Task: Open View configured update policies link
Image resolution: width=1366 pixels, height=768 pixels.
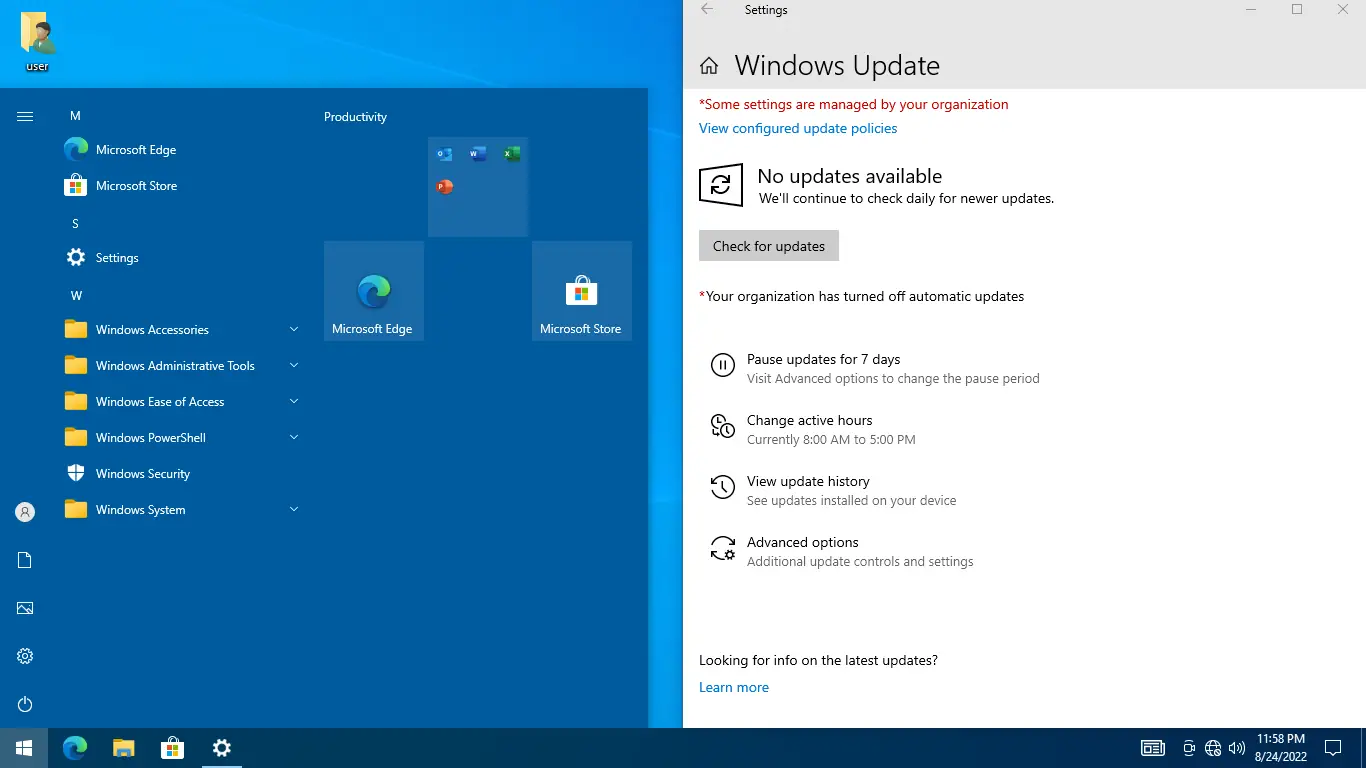Action: coord(798,128)
